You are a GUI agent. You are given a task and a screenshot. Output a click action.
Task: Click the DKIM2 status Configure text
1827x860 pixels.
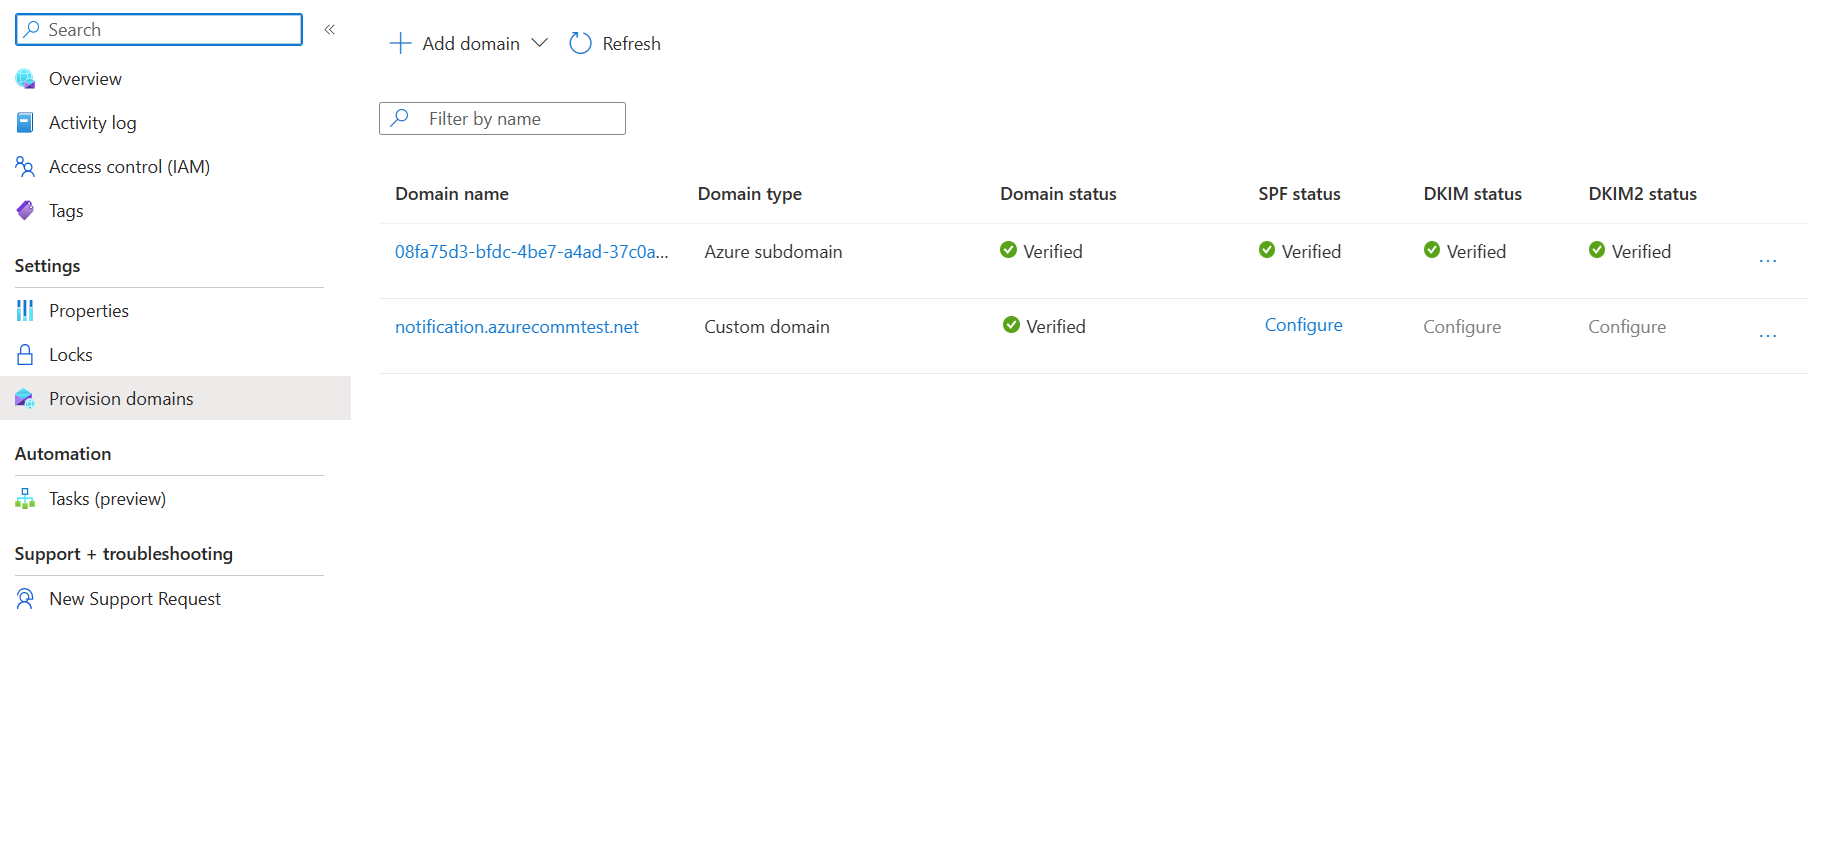pos(1627,327)
